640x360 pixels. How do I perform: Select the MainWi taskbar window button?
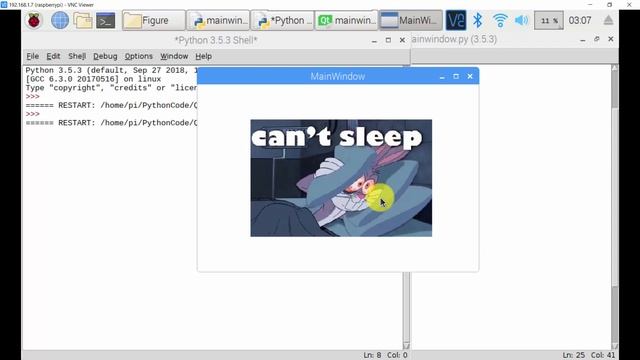click(x=411, y=20)
